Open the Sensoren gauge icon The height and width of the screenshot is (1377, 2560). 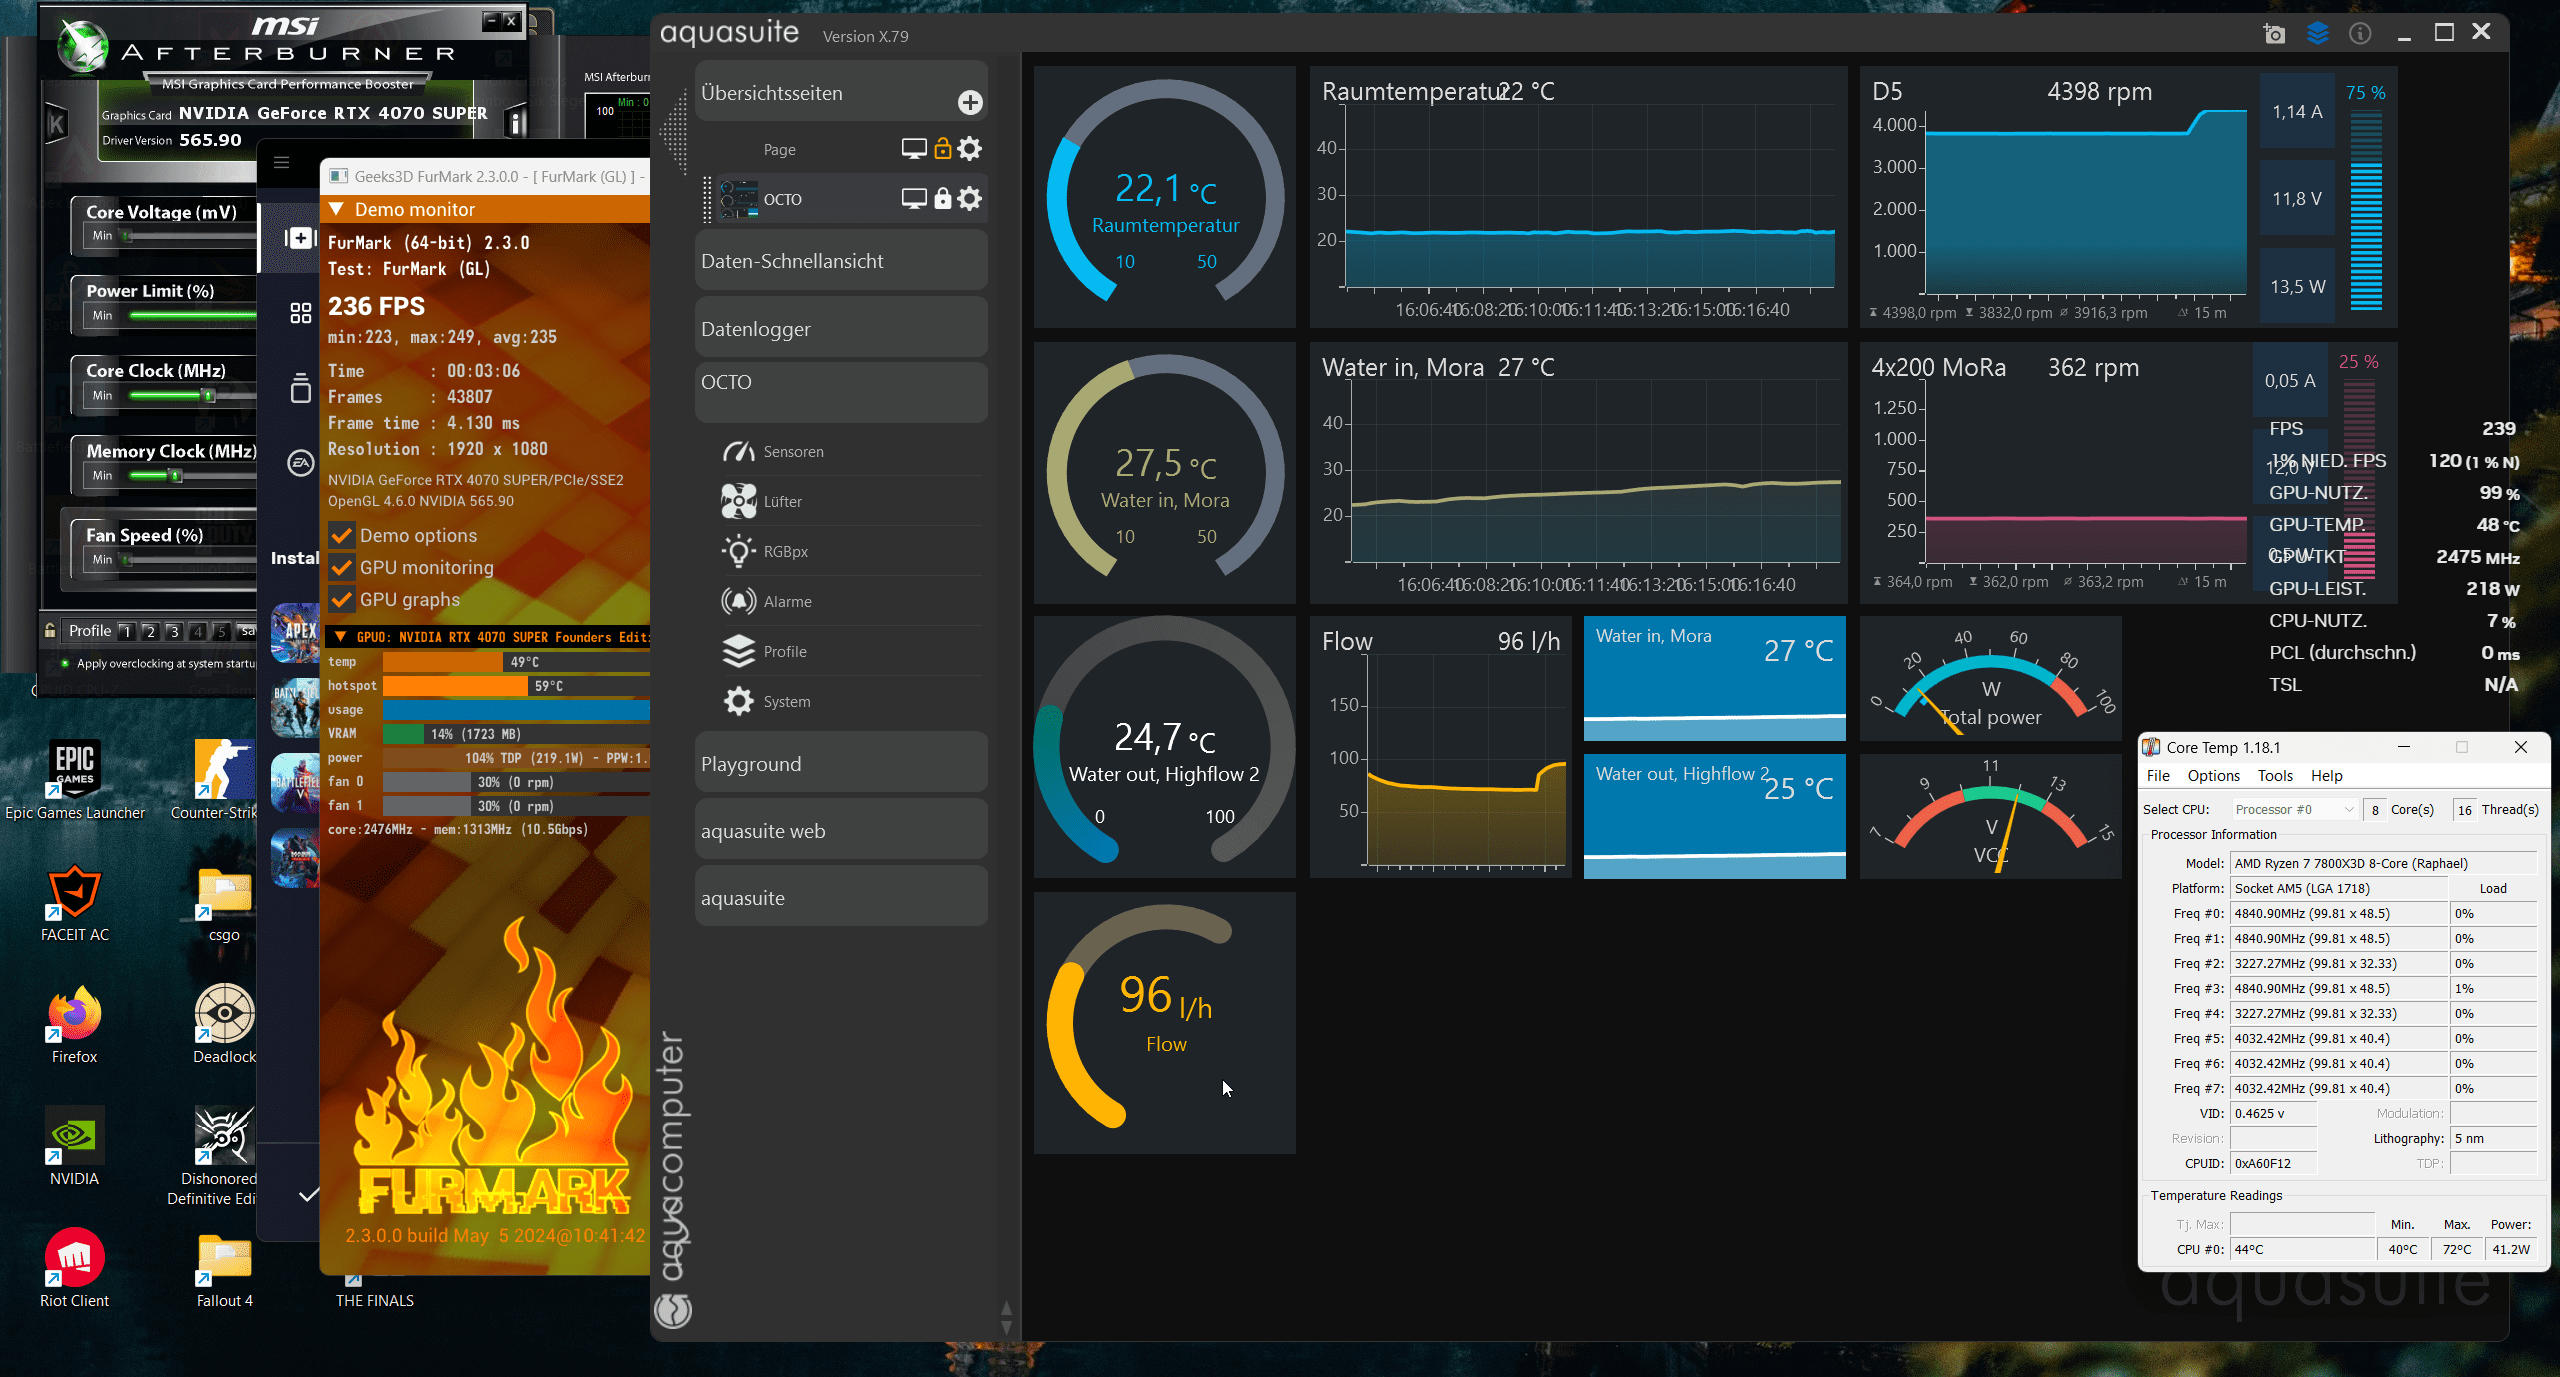pyautogui.click(x=738, y=452)
